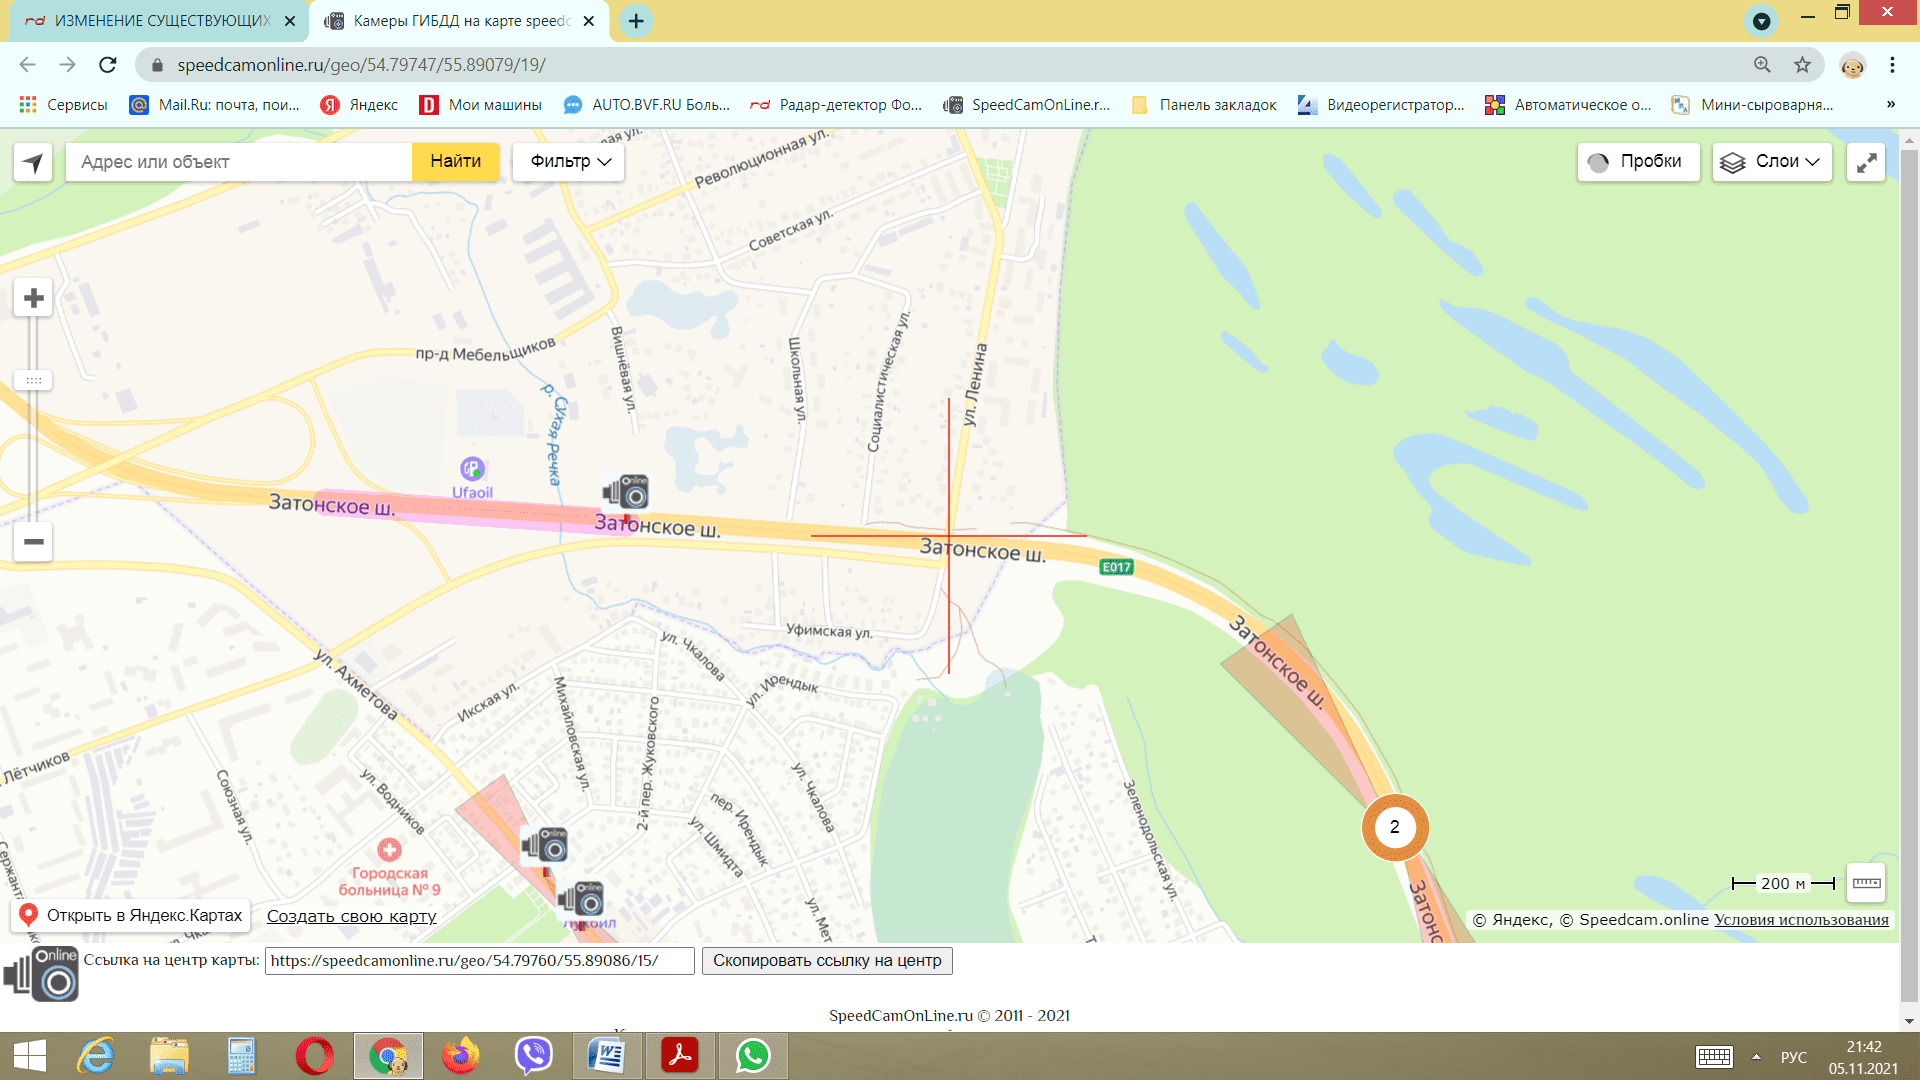Screen dimensions: 1920x1080
Task: Toggle the Пробки traffic layer
Action: pyautogui.click(x=1638, y=162)
